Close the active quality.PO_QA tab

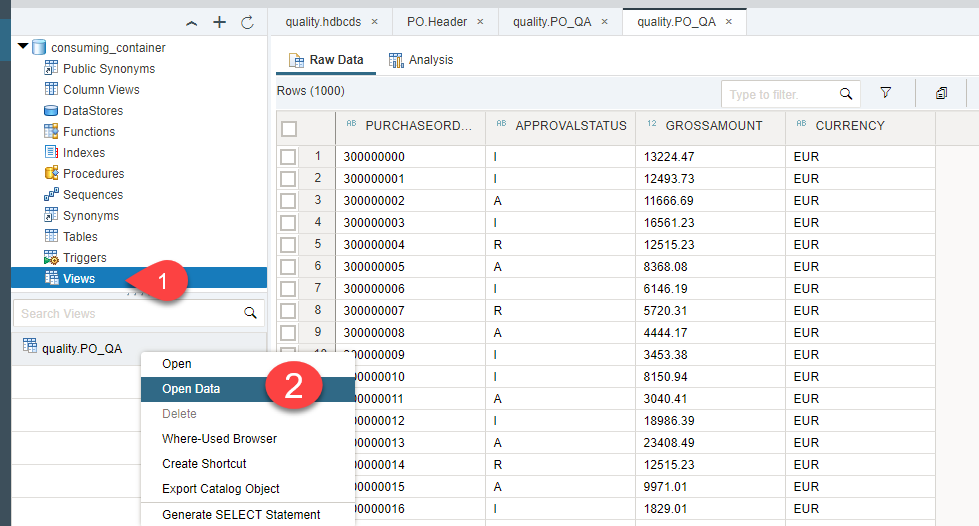click(x=729, y=22)
